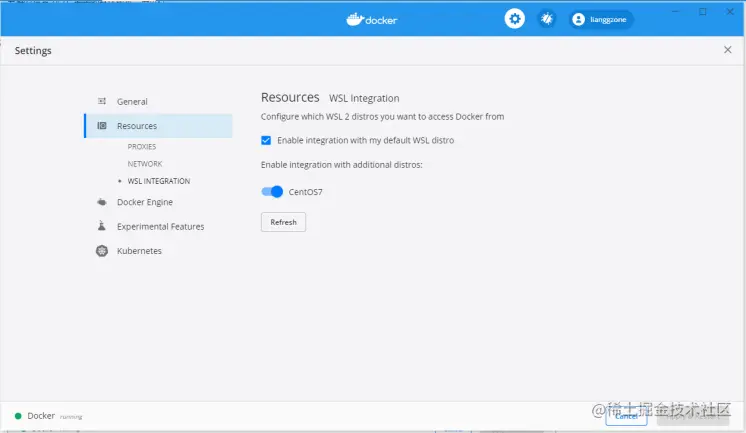Viewport: 746px width, 433px height.
Task: Toggle the CentOS7 integration switch
Action: pyautogui.click(x=272, y=191)
